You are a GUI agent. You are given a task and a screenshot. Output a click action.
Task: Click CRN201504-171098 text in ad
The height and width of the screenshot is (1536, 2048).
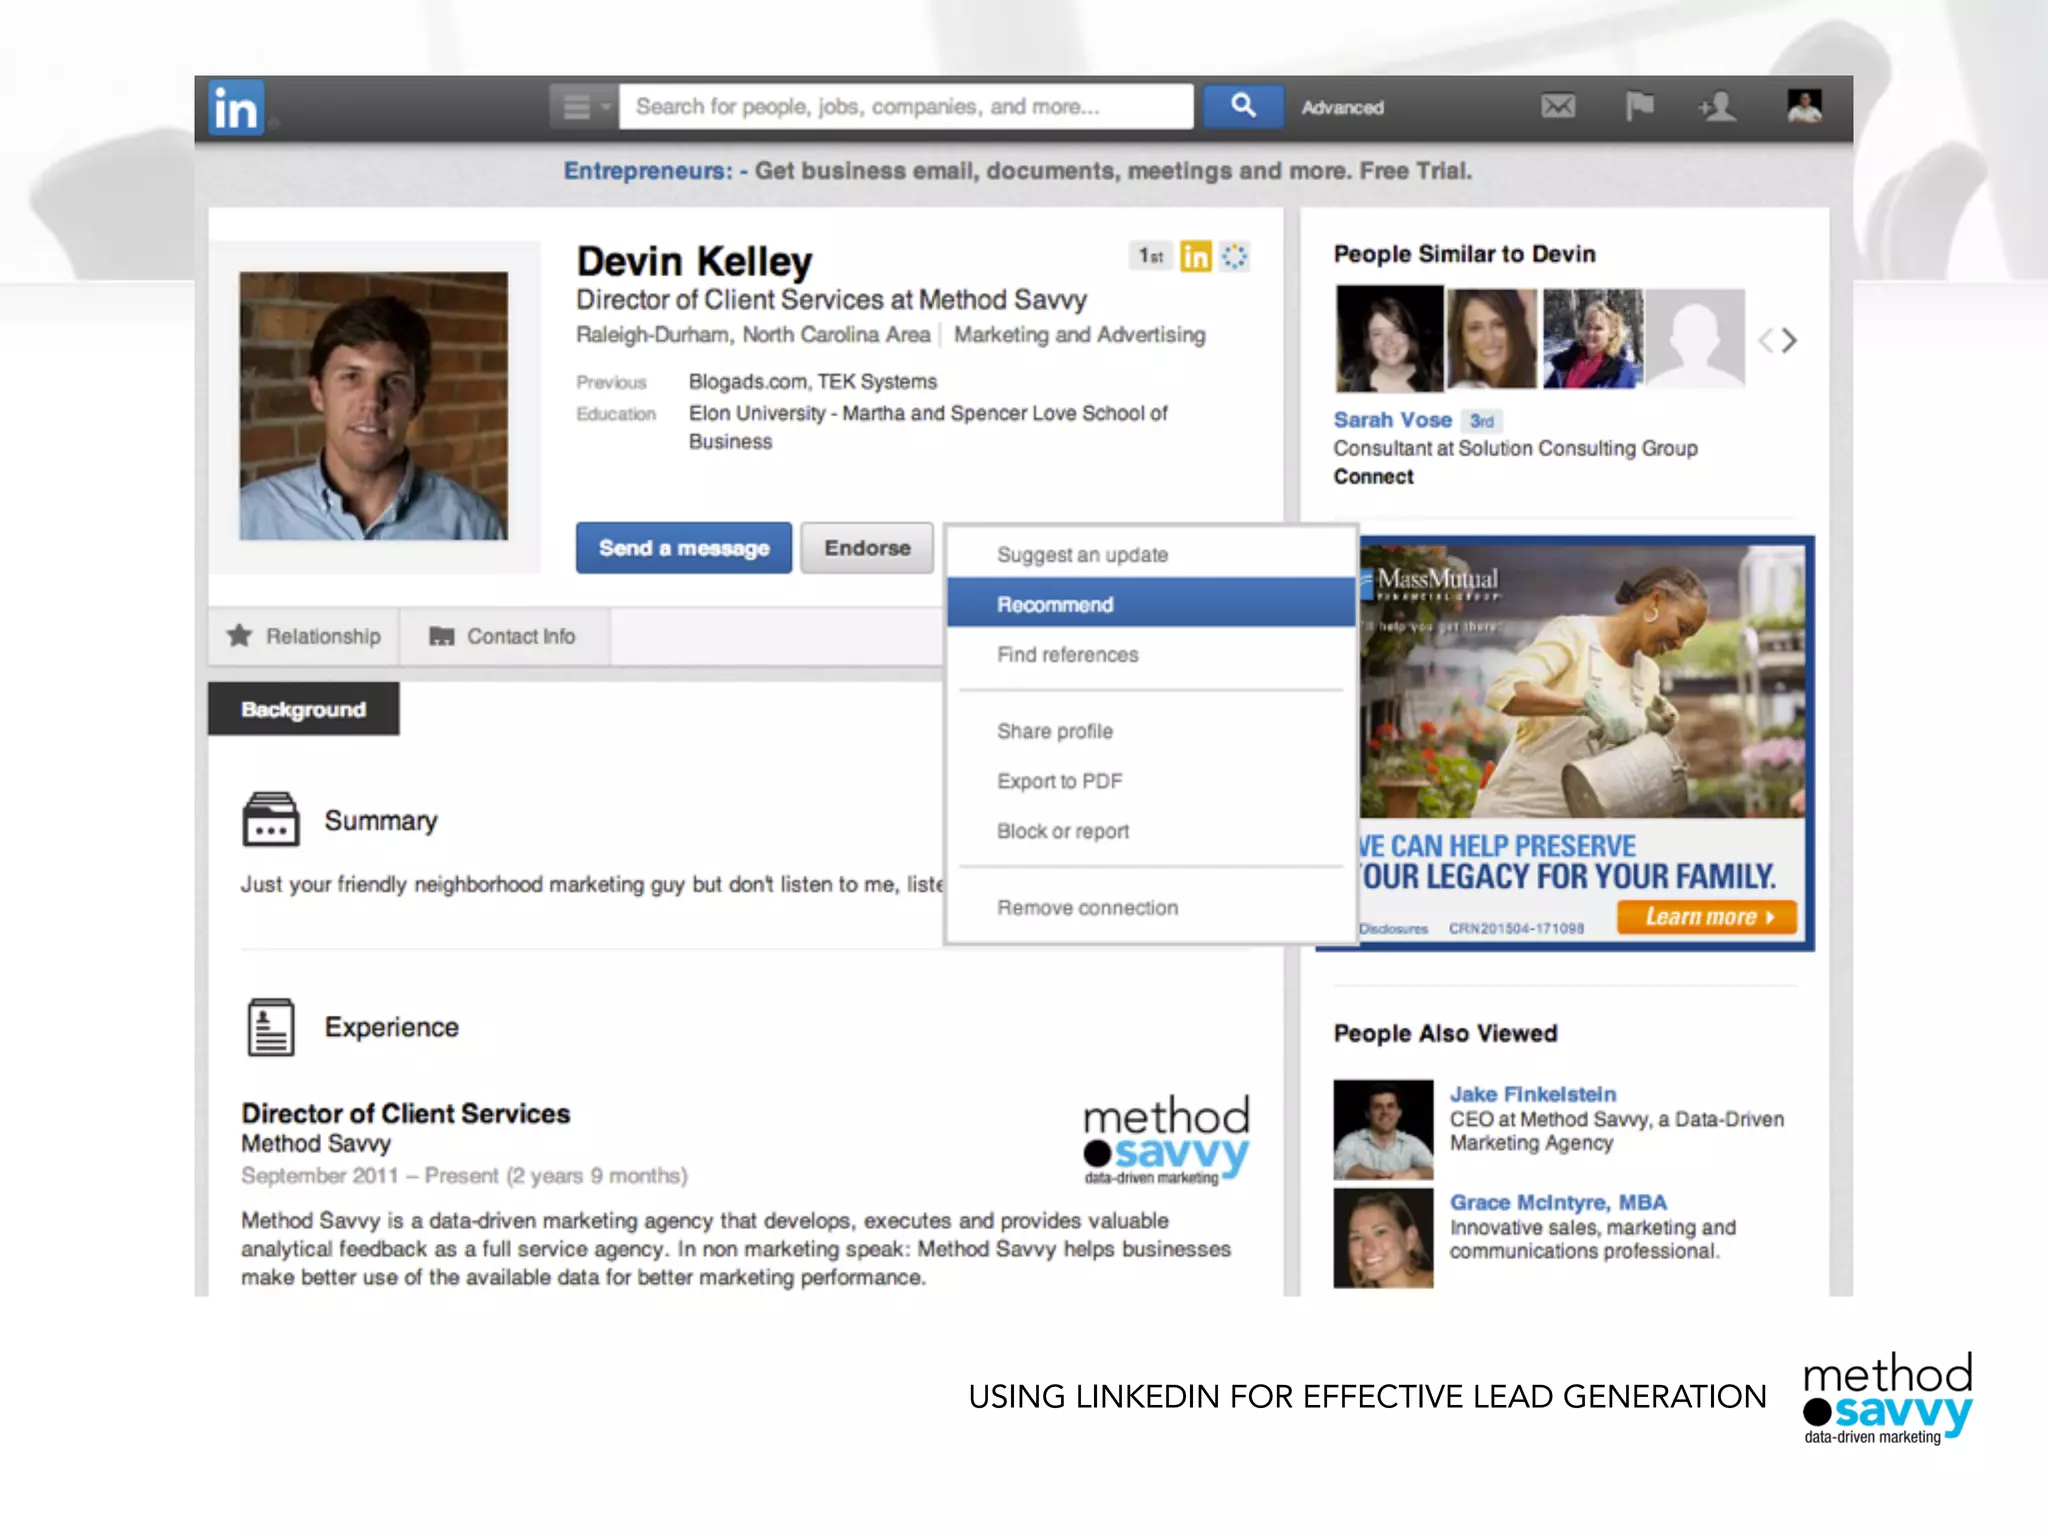point(1516,929)
